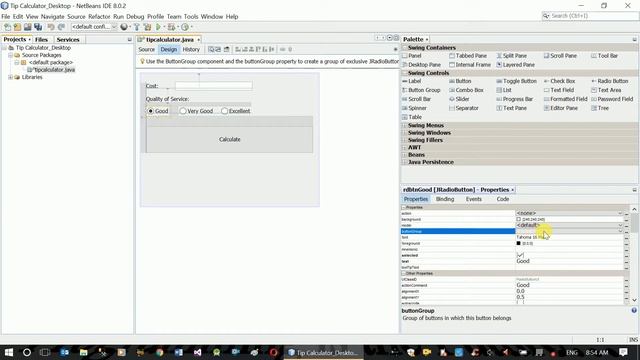Viewport: 640px width, 360px height.
Task: Click the foreground black color swatch
Action: (x=518, y=243)
